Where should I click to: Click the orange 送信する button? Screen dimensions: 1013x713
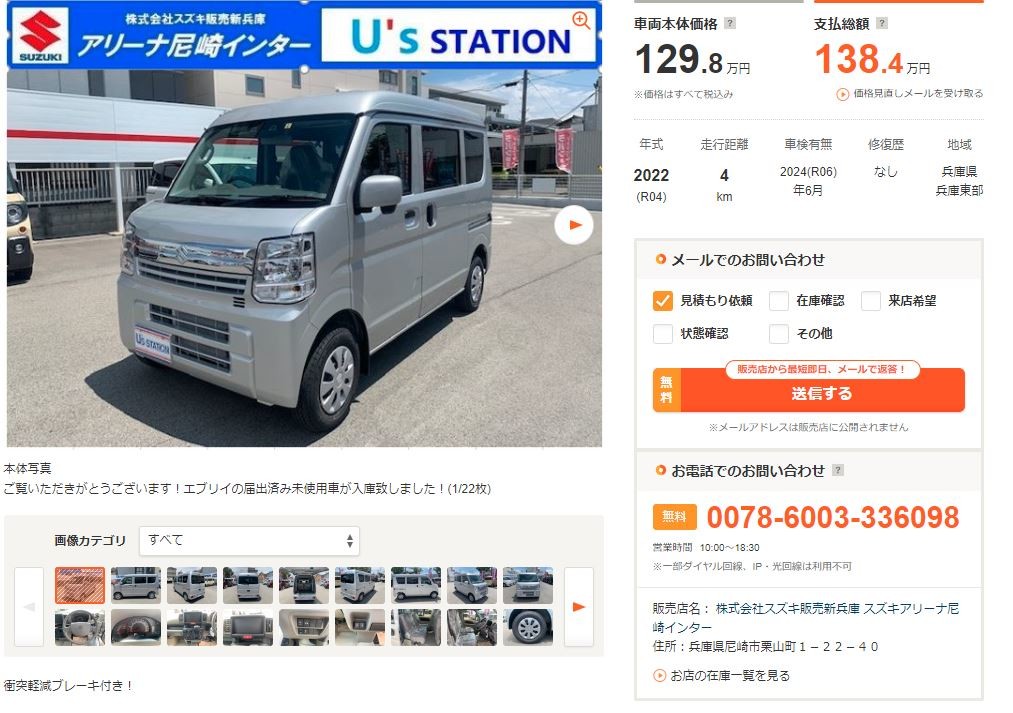(x=809, y=390)
